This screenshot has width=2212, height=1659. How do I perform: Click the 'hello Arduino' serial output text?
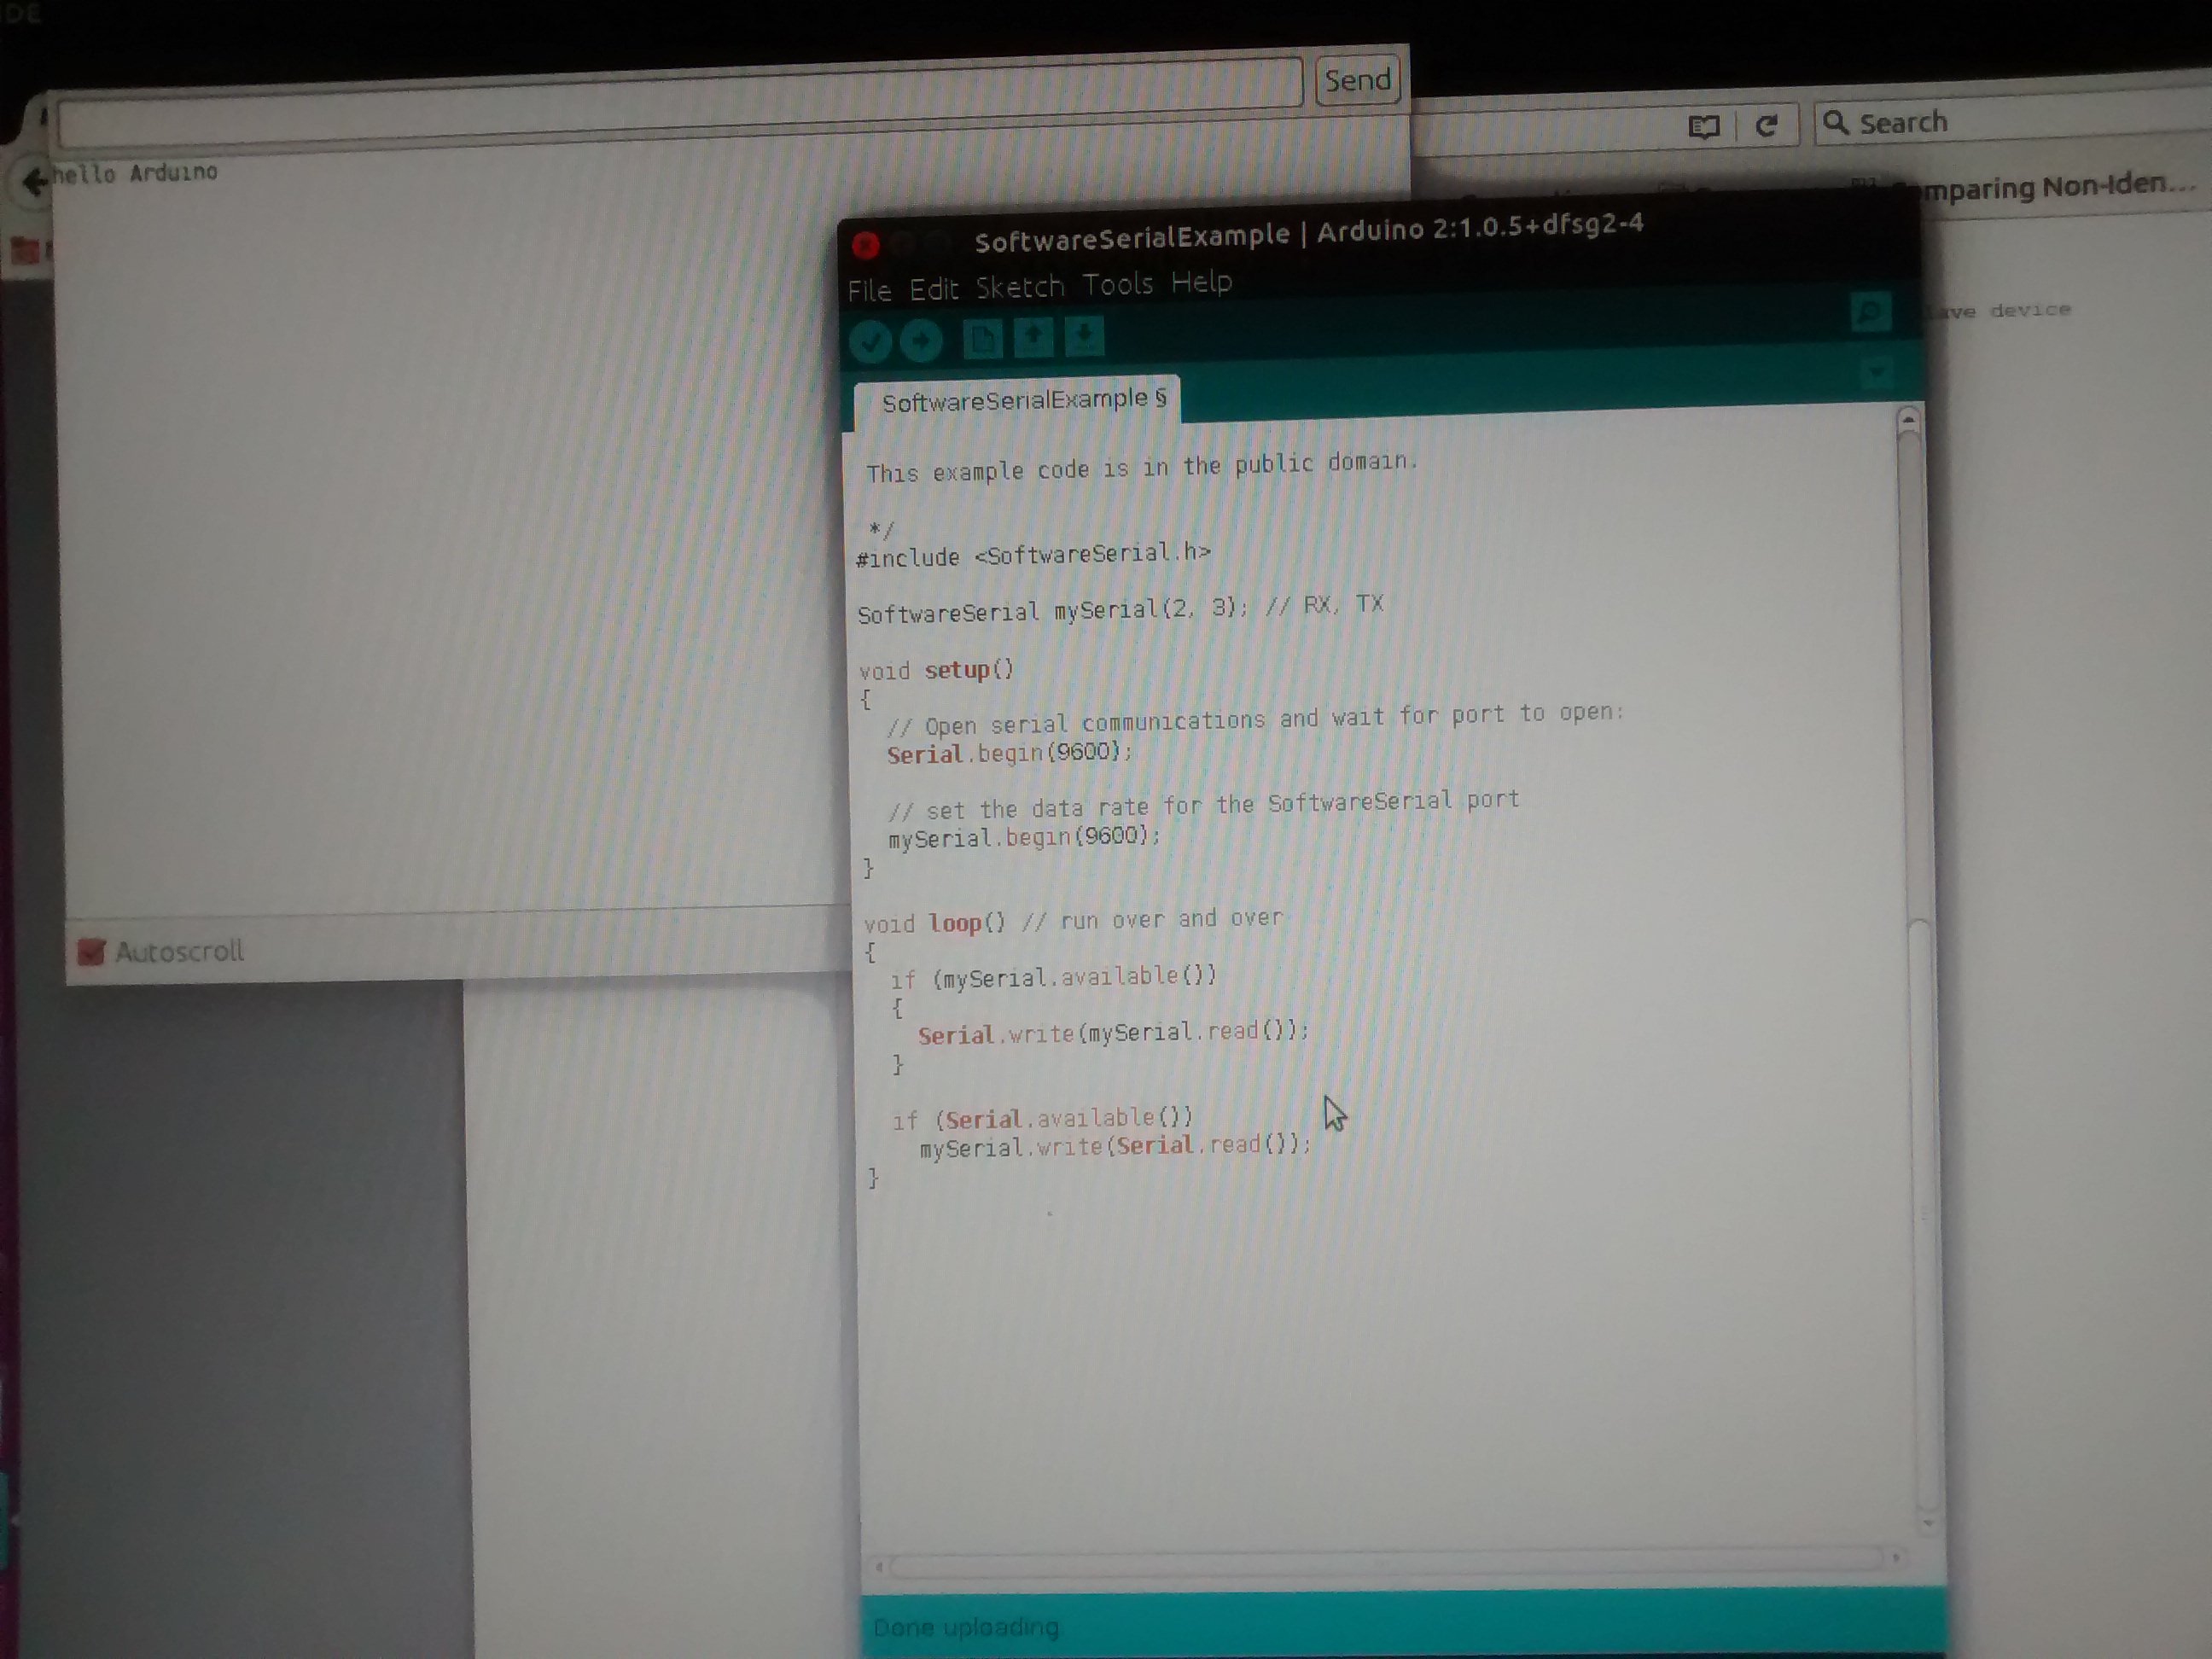pyautogui.click(x=135, y=174)
